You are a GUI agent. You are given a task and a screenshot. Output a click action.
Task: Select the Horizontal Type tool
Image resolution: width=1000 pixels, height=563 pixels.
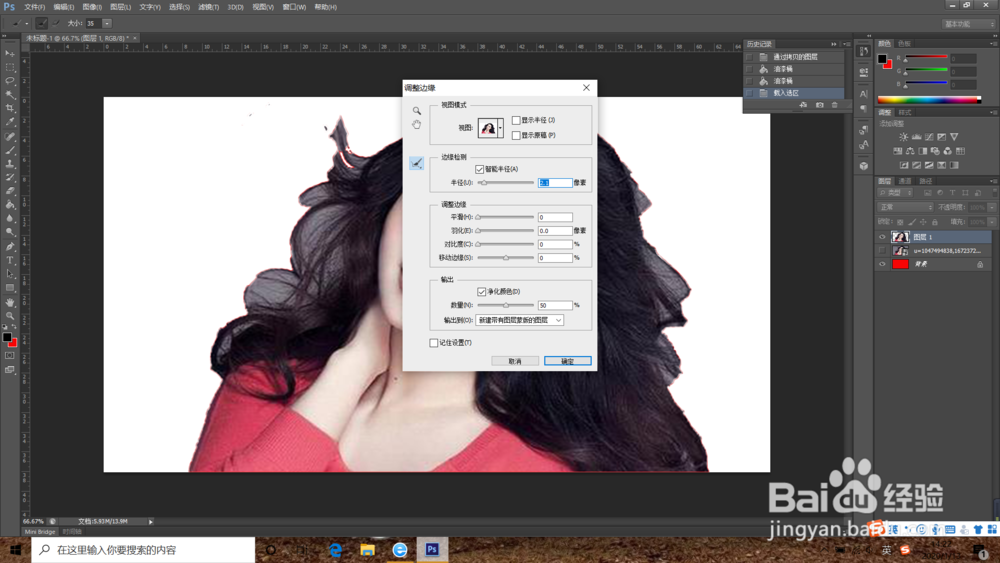tap(10, 260)
